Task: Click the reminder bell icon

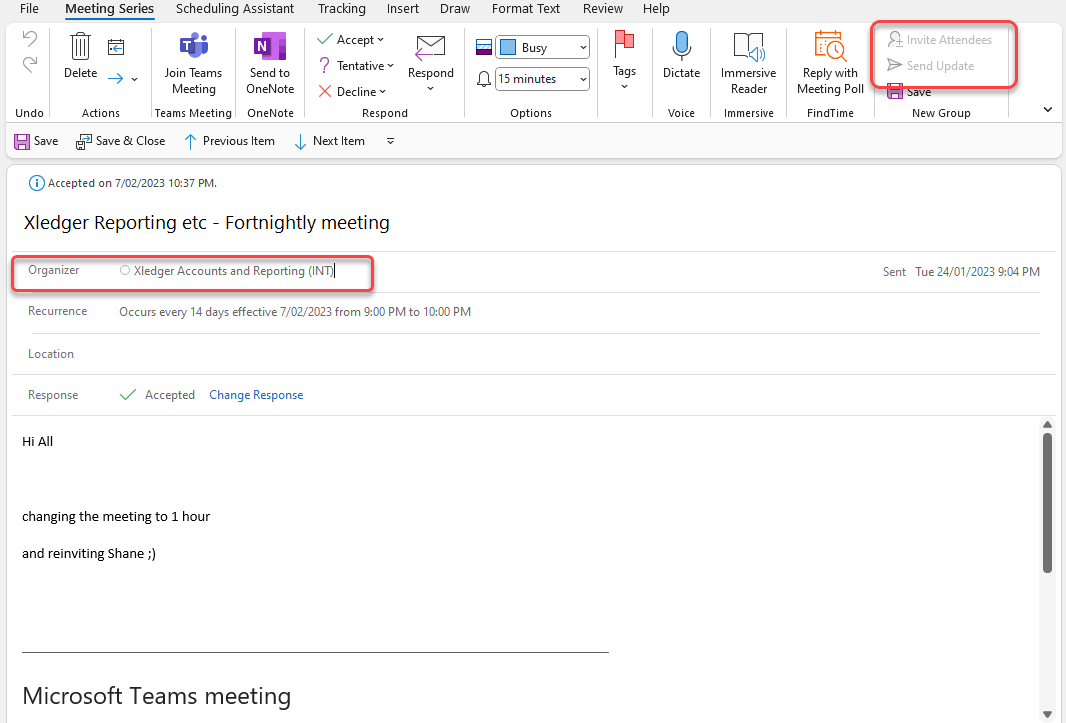Action: [x=484, y=79]
